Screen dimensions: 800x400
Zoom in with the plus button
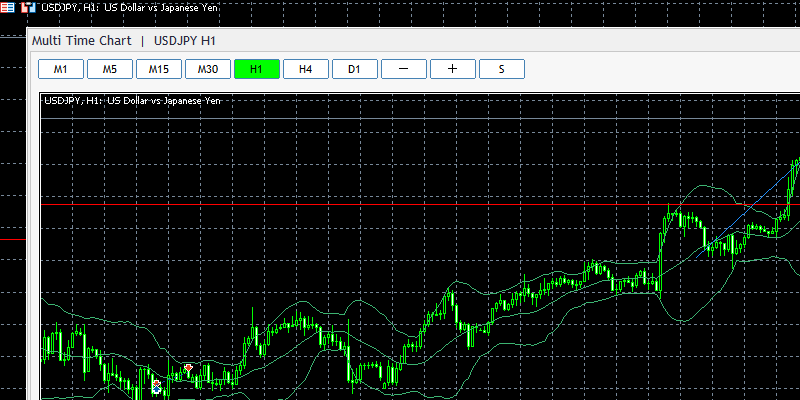coord(453,69)
